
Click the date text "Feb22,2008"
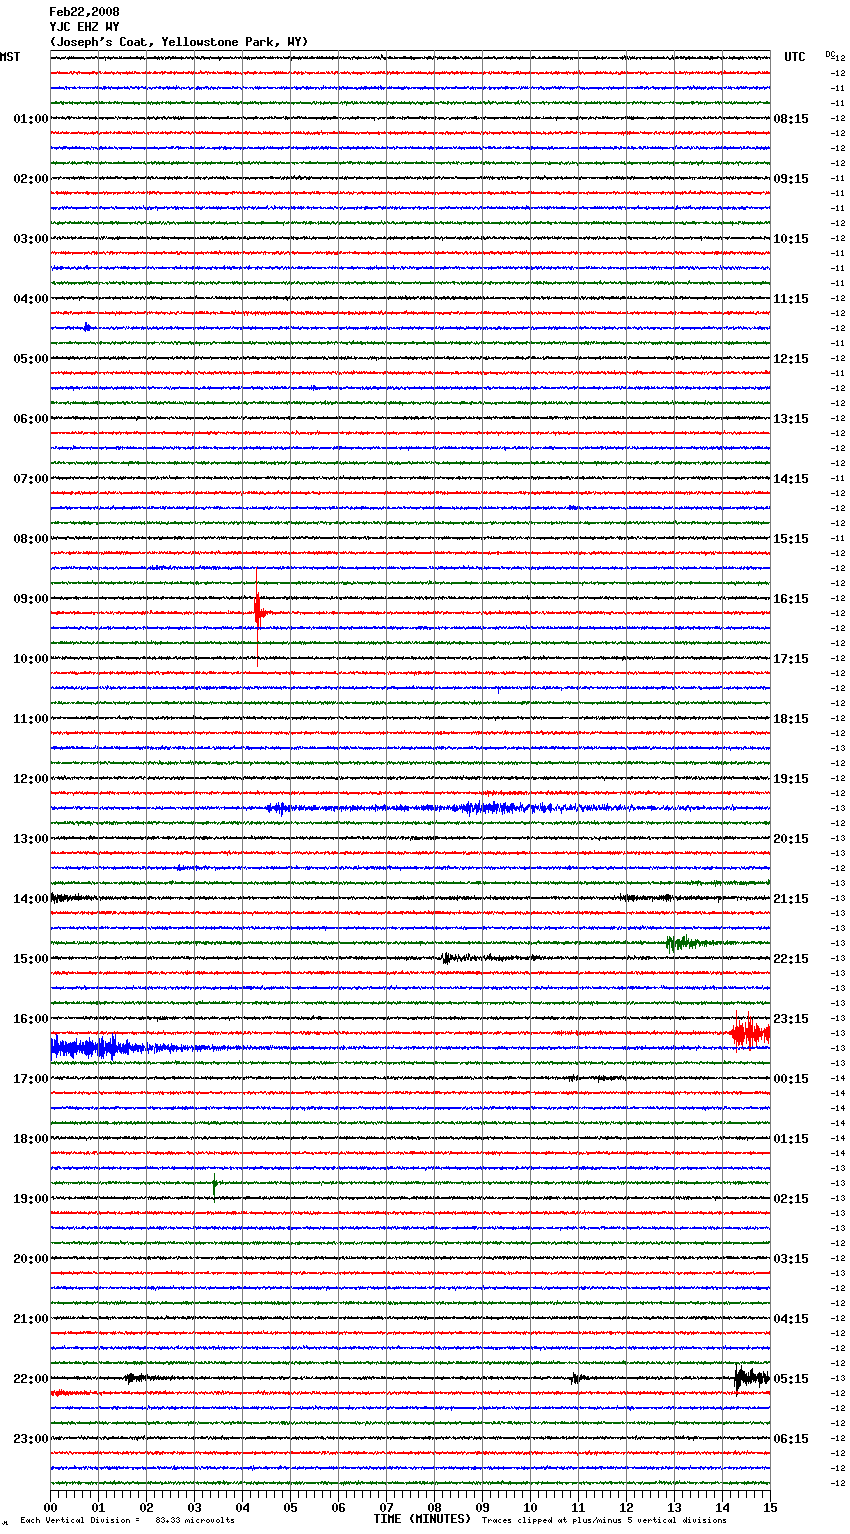pyautogui.click(x=84, y=12)
